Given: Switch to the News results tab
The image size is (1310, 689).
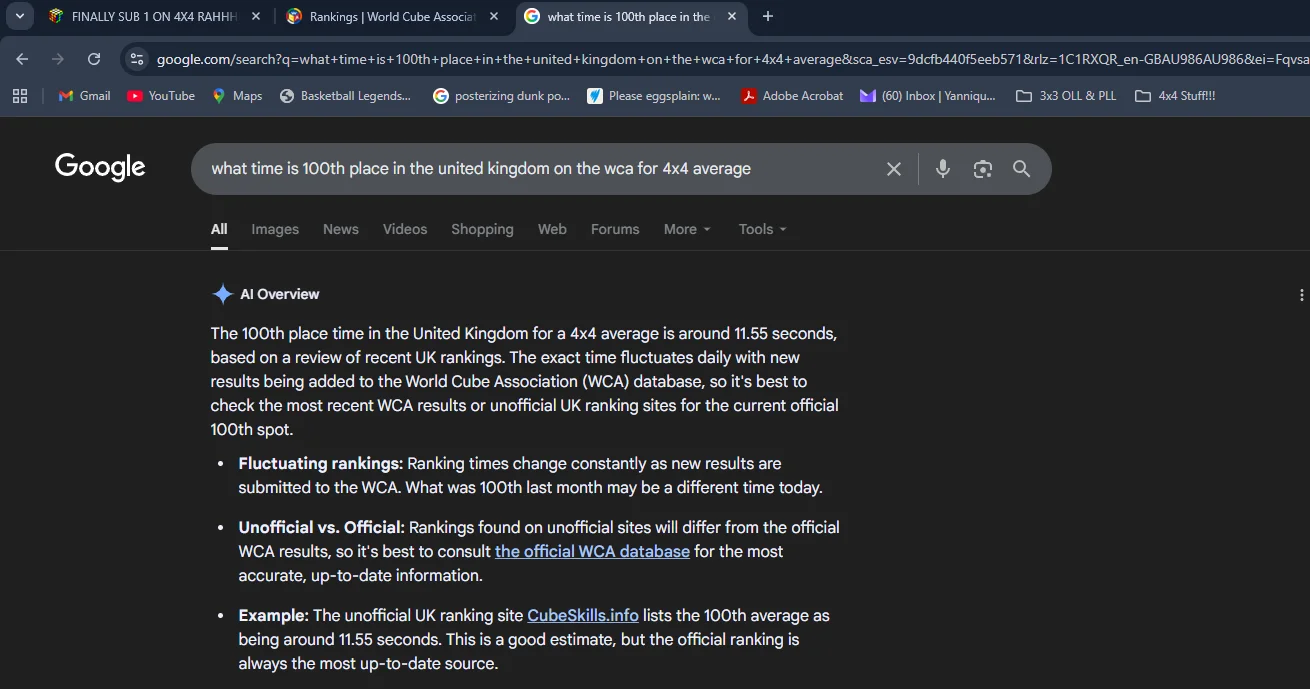Looking at the screenshot, I should point(341,229).
